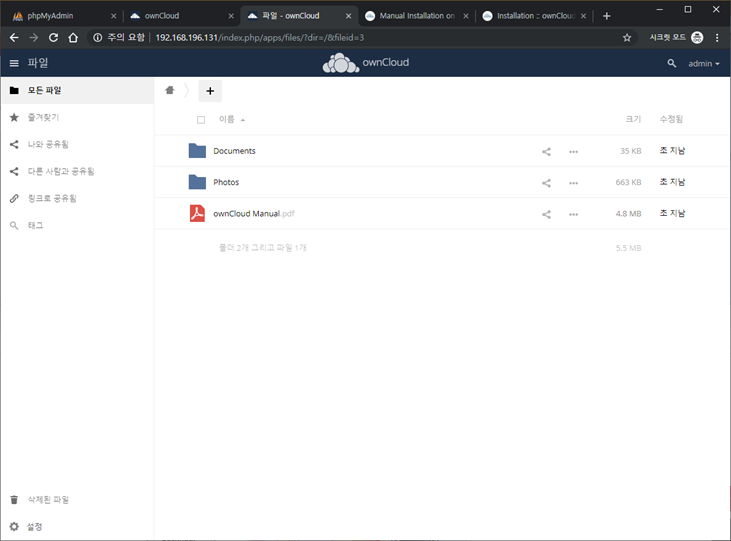731x541 pixels.
Task: Click the plus new file button
Action: click(210, 91)
